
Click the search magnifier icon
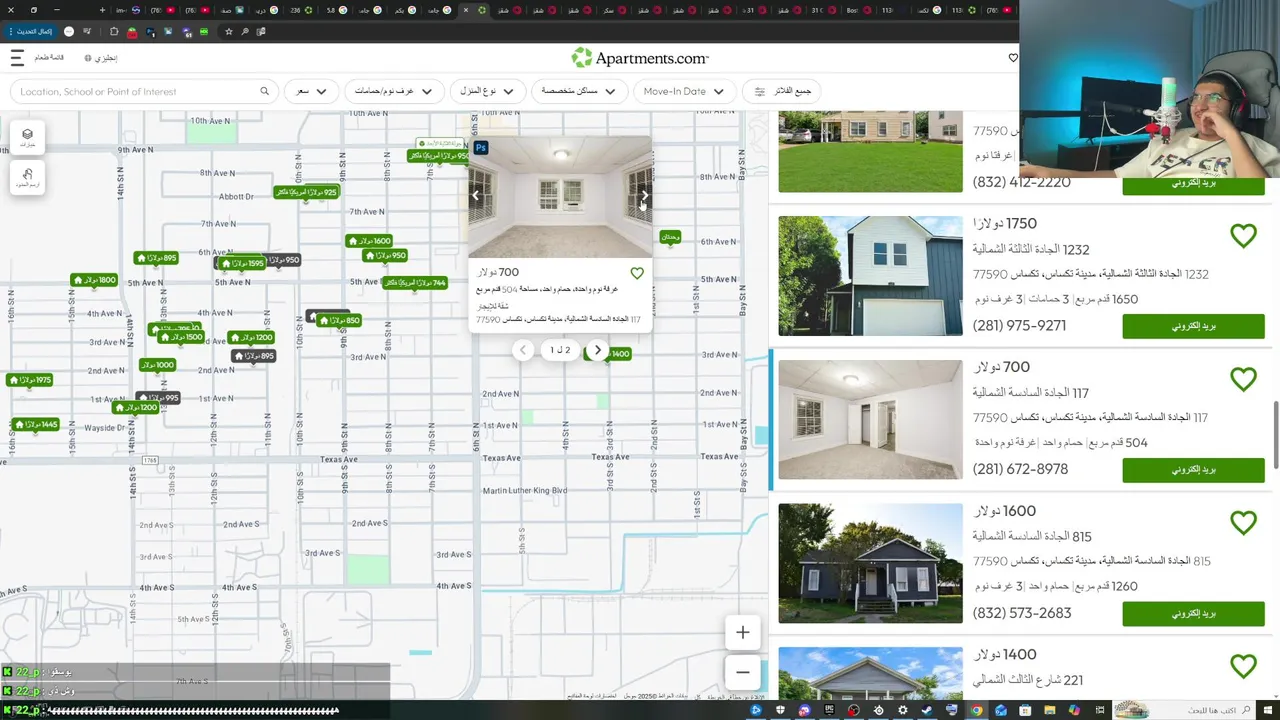(265, 91)
